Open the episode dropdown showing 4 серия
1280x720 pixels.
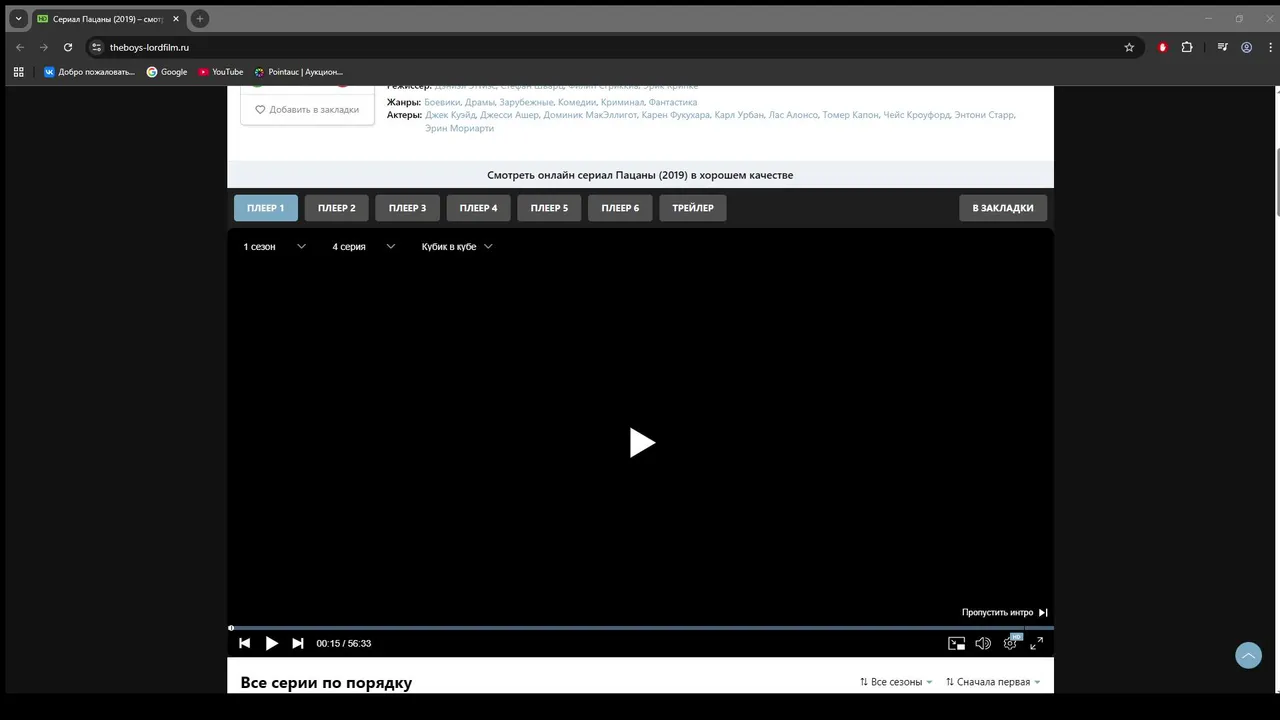pos(363,246)
